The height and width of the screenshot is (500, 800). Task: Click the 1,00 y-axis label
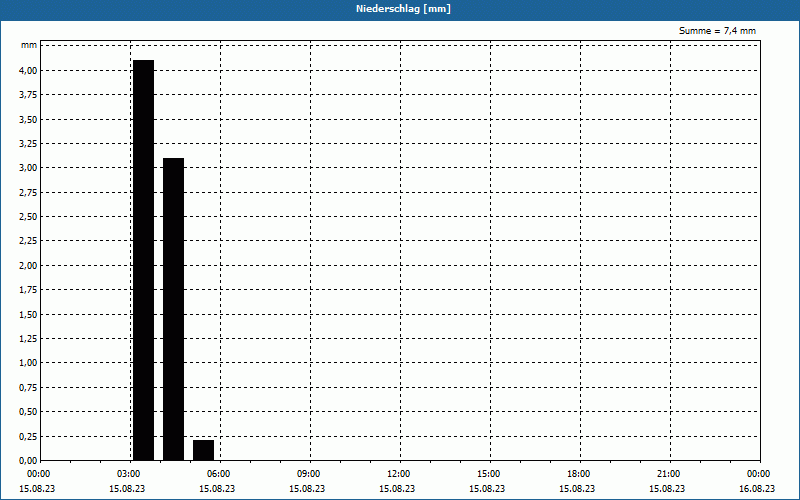click(x=28, y=363)
